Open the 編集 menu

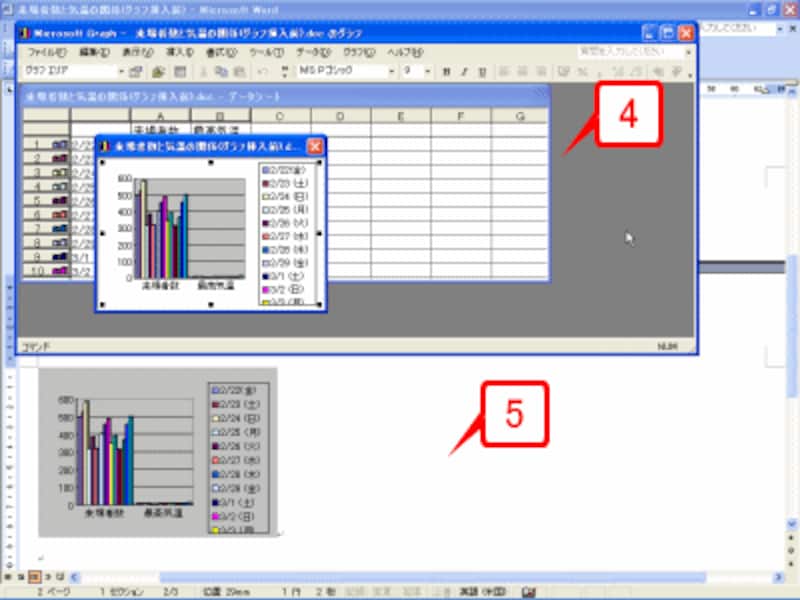click(94, 53)
